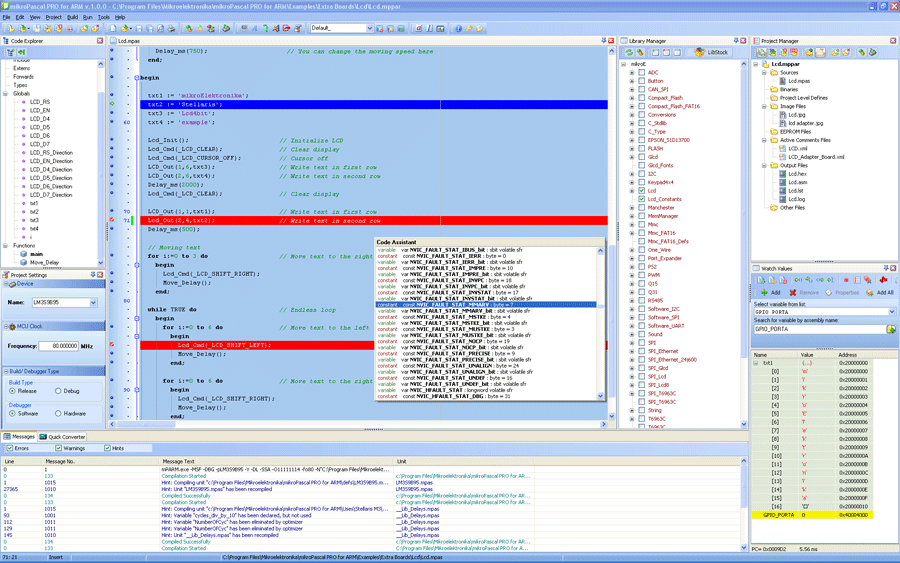Open the Build menu
This screenshot has width=900, height=563.
pos(72,17)
